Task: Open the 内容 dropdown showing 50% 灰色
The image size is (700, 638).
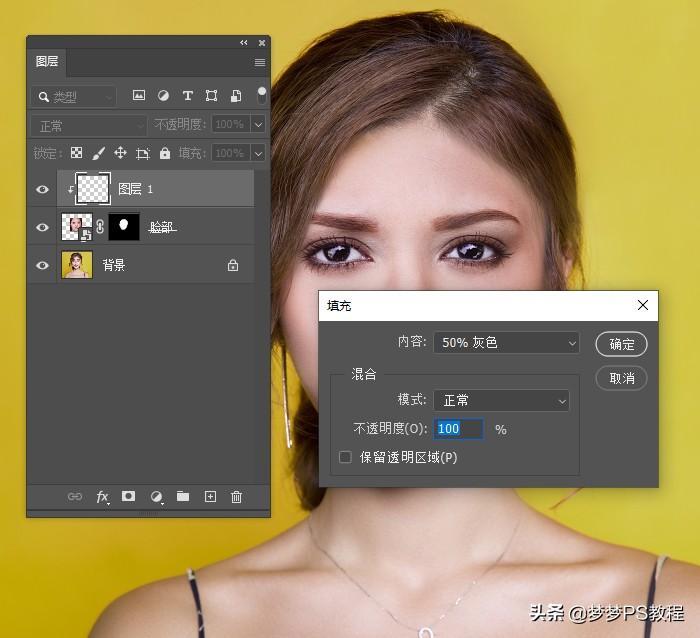Action: point(506,342)
